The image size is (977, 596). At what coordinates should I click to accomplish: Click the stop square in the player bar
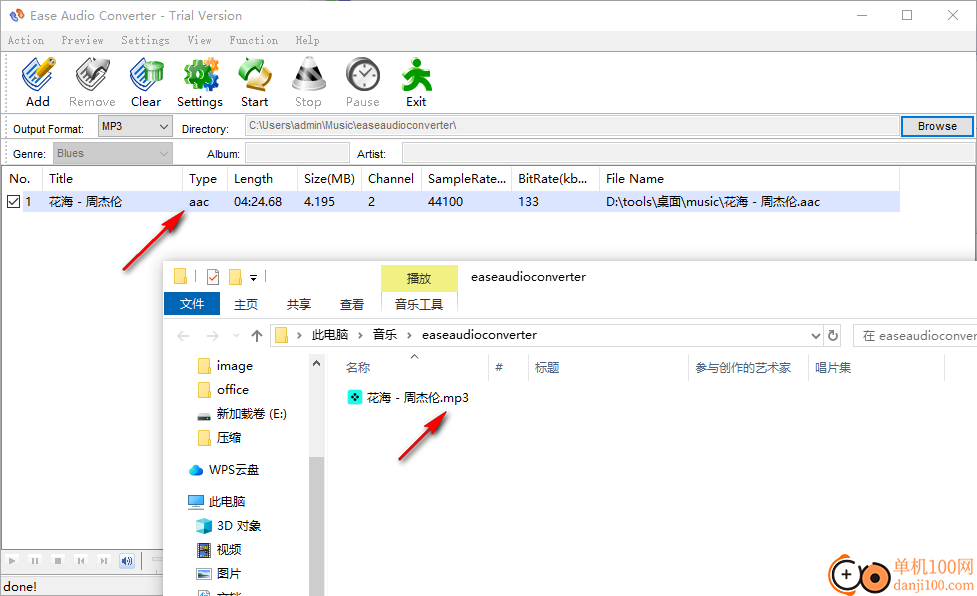[58, 561]
